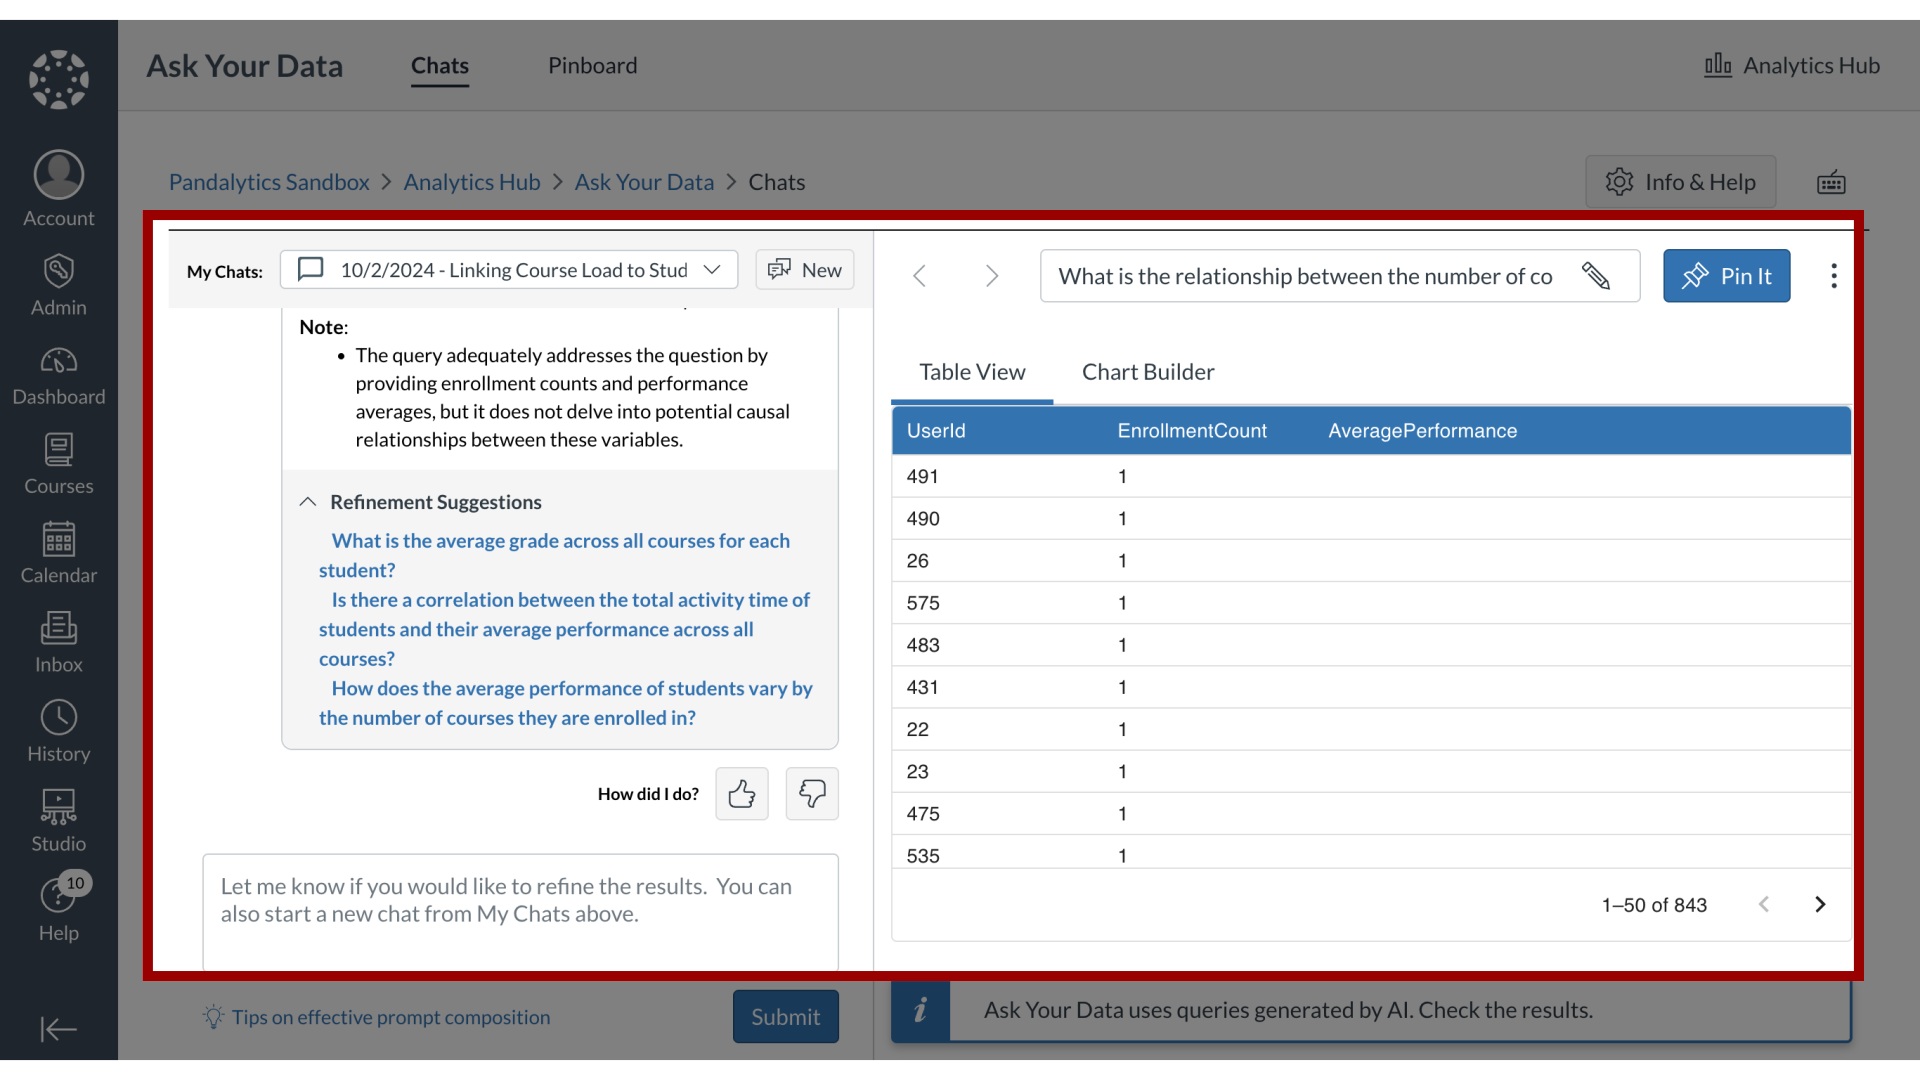The height and width of the screenshot is (1080, 1920).
Task: Collapse the Refinement Suggestions section
Action: pos(309,501)
